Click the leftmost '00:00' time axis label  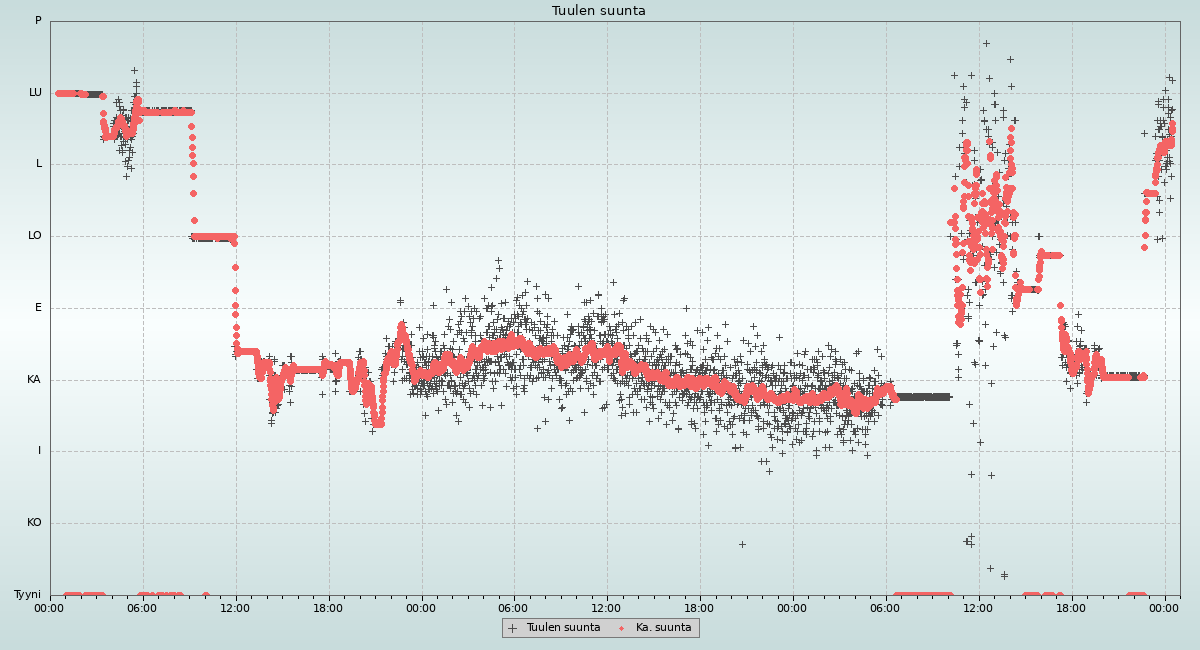pos(50,607)
